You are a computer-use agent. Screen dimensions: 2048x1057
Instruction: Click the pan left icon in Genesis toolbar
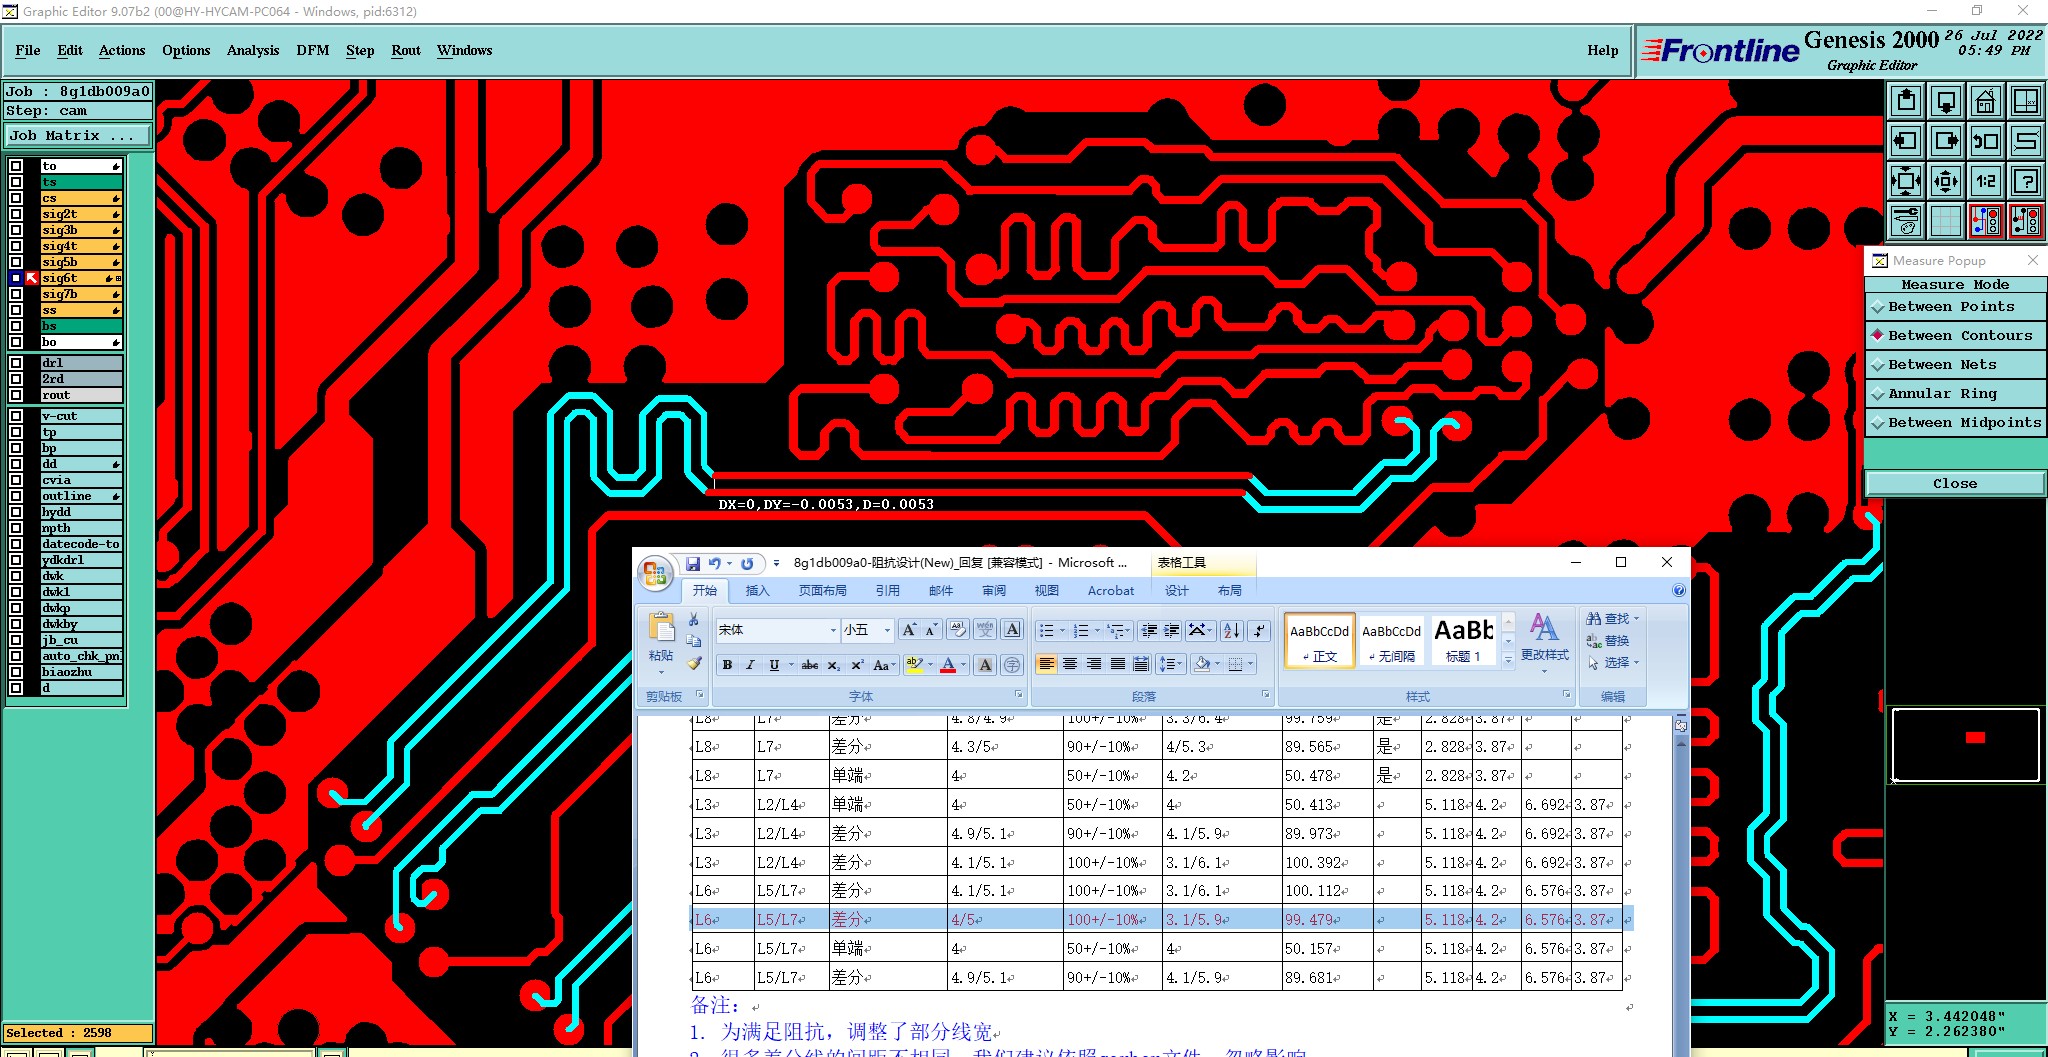coord(1906,141)
